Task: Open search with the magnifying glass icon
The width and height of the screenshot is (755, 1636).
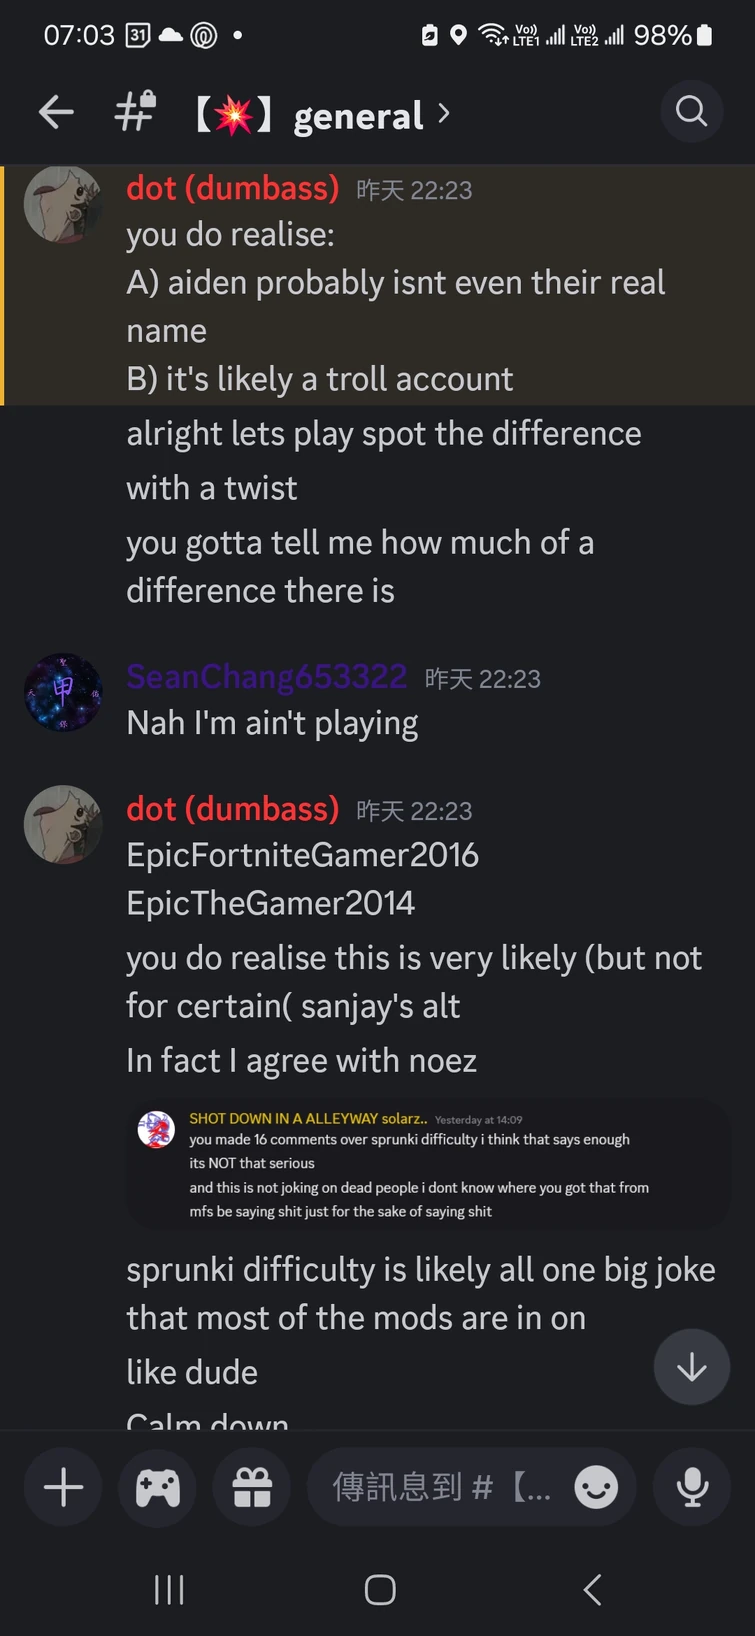Action: click(691, 111)
